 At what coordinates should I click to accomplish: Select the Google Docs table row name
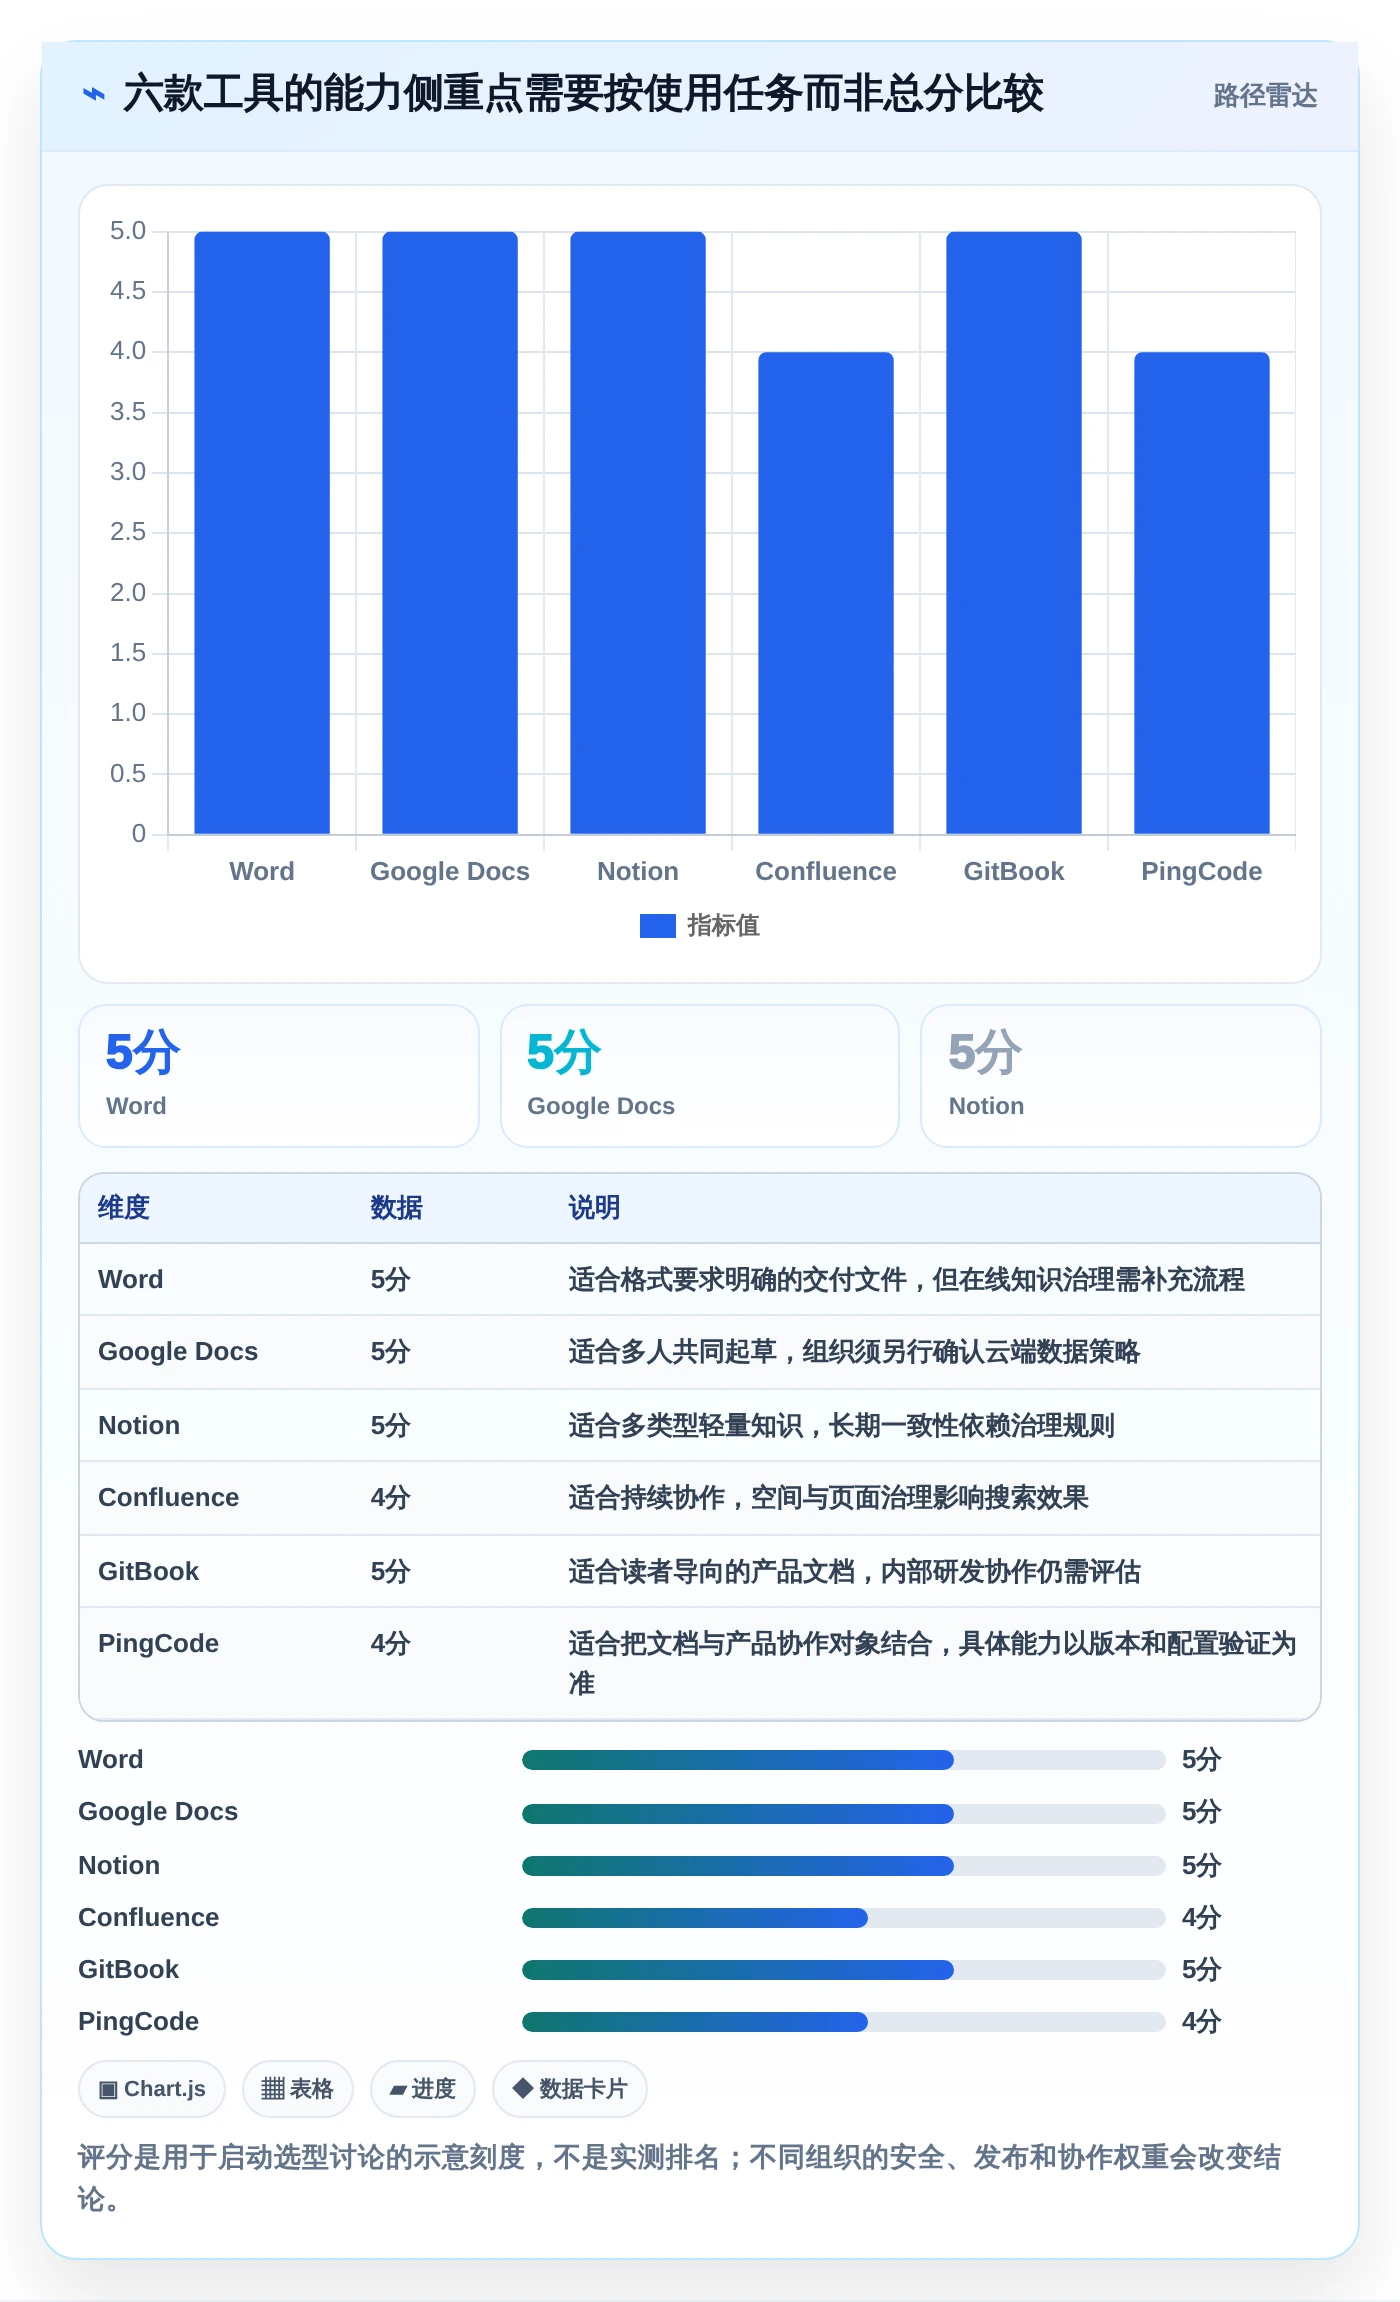pyautogui.click(x=178, y=1352)
